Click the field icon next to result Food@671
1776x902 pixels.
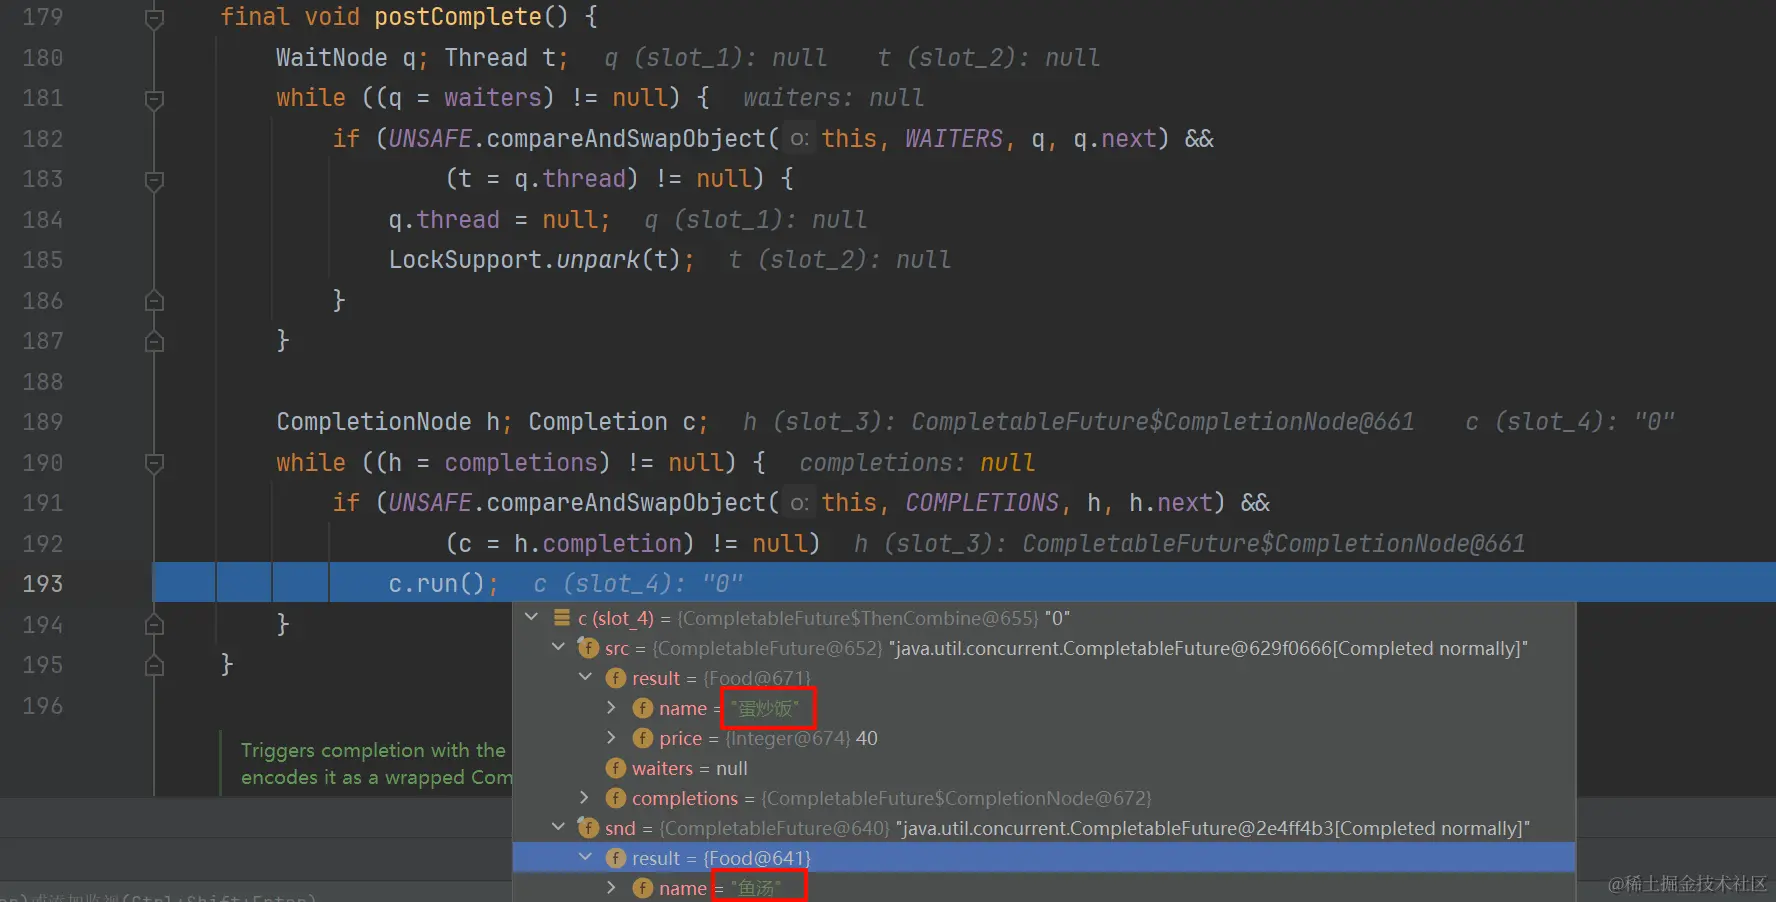[x=616, y=678]
